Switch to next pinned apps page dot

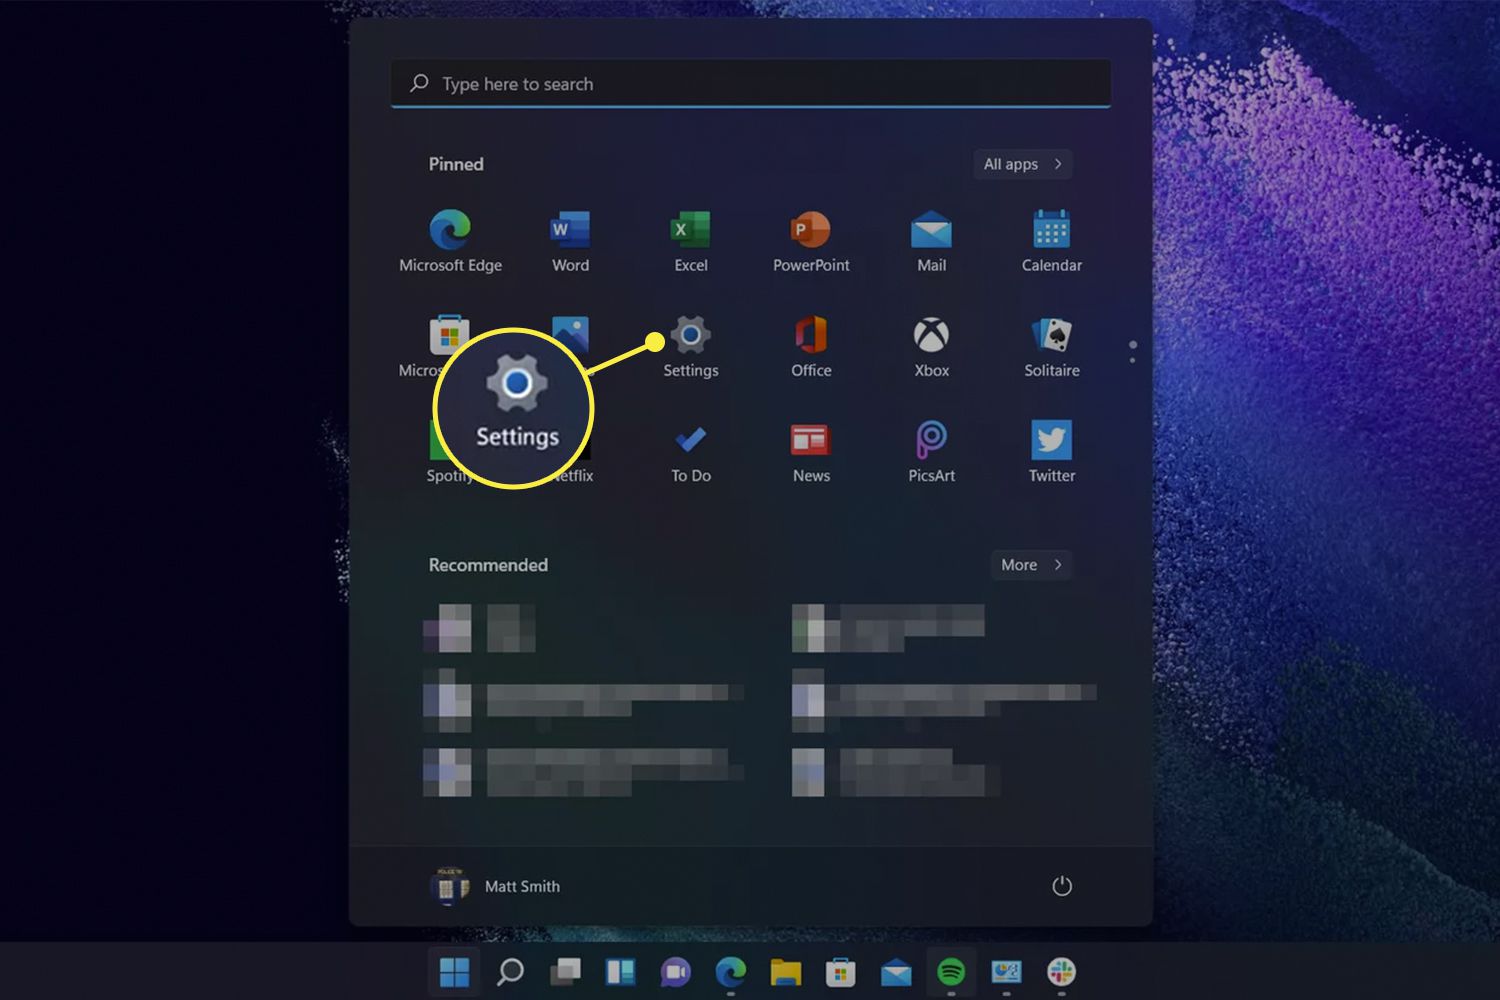click(1132, 359)
